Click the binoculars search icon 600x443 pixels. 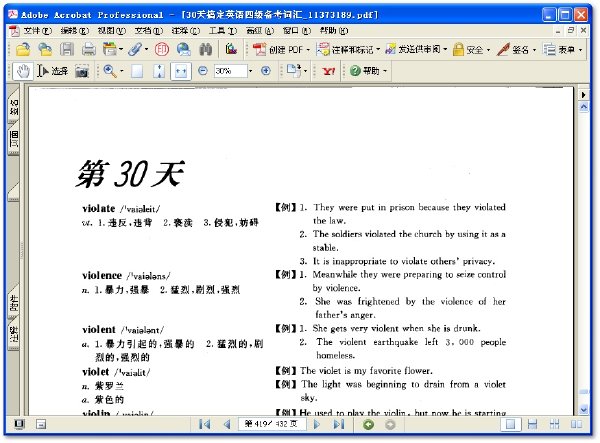click(205, 49)
